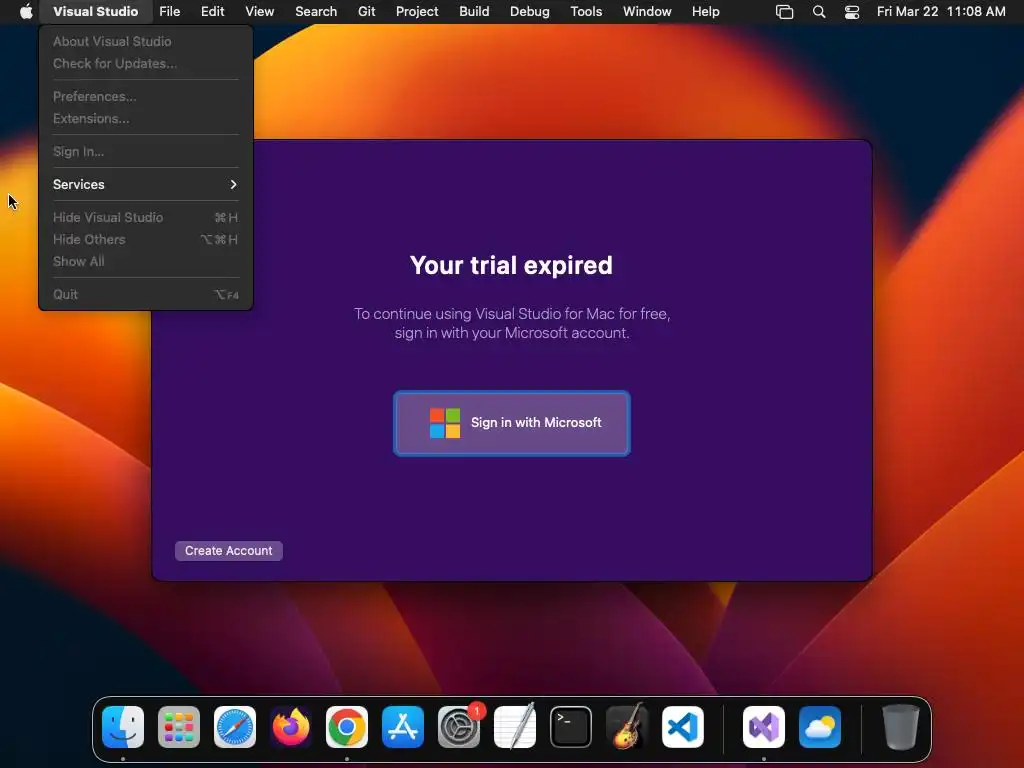This screenshot has height=768, width=1024.
Task: Click Sign in with Microsoft button
Action: click(x=512, y=423)
